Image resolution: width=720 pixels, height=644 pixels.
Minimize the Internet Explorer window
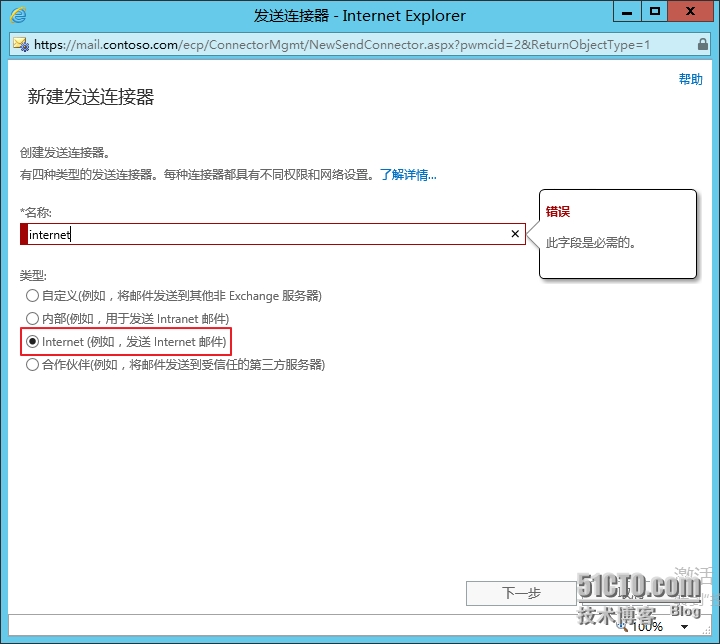click(x=627, y=12)
